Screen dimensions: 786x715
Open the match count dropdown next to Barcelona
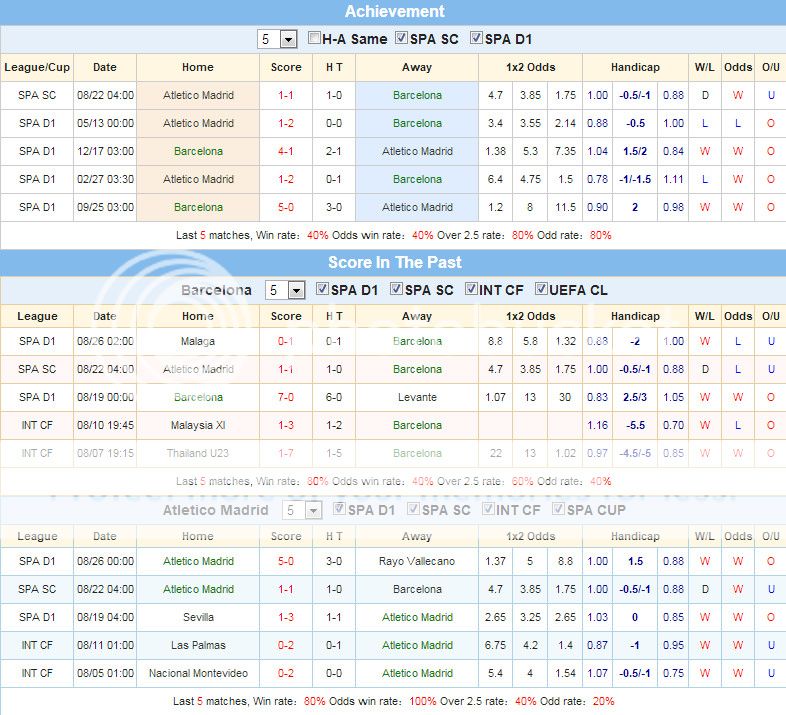(284, 290)
